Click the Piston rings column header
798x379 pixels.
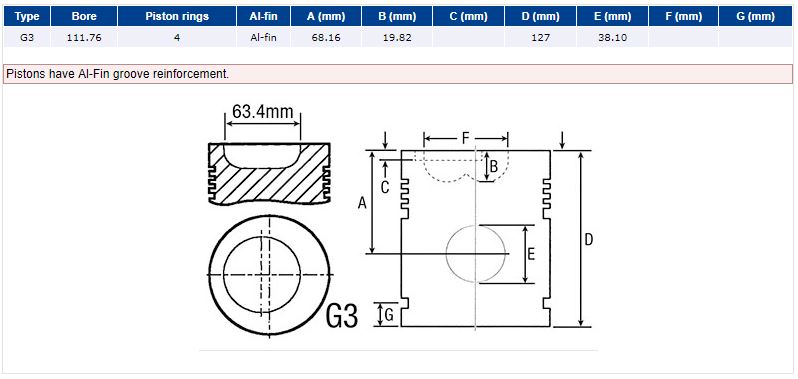point(177,16)
